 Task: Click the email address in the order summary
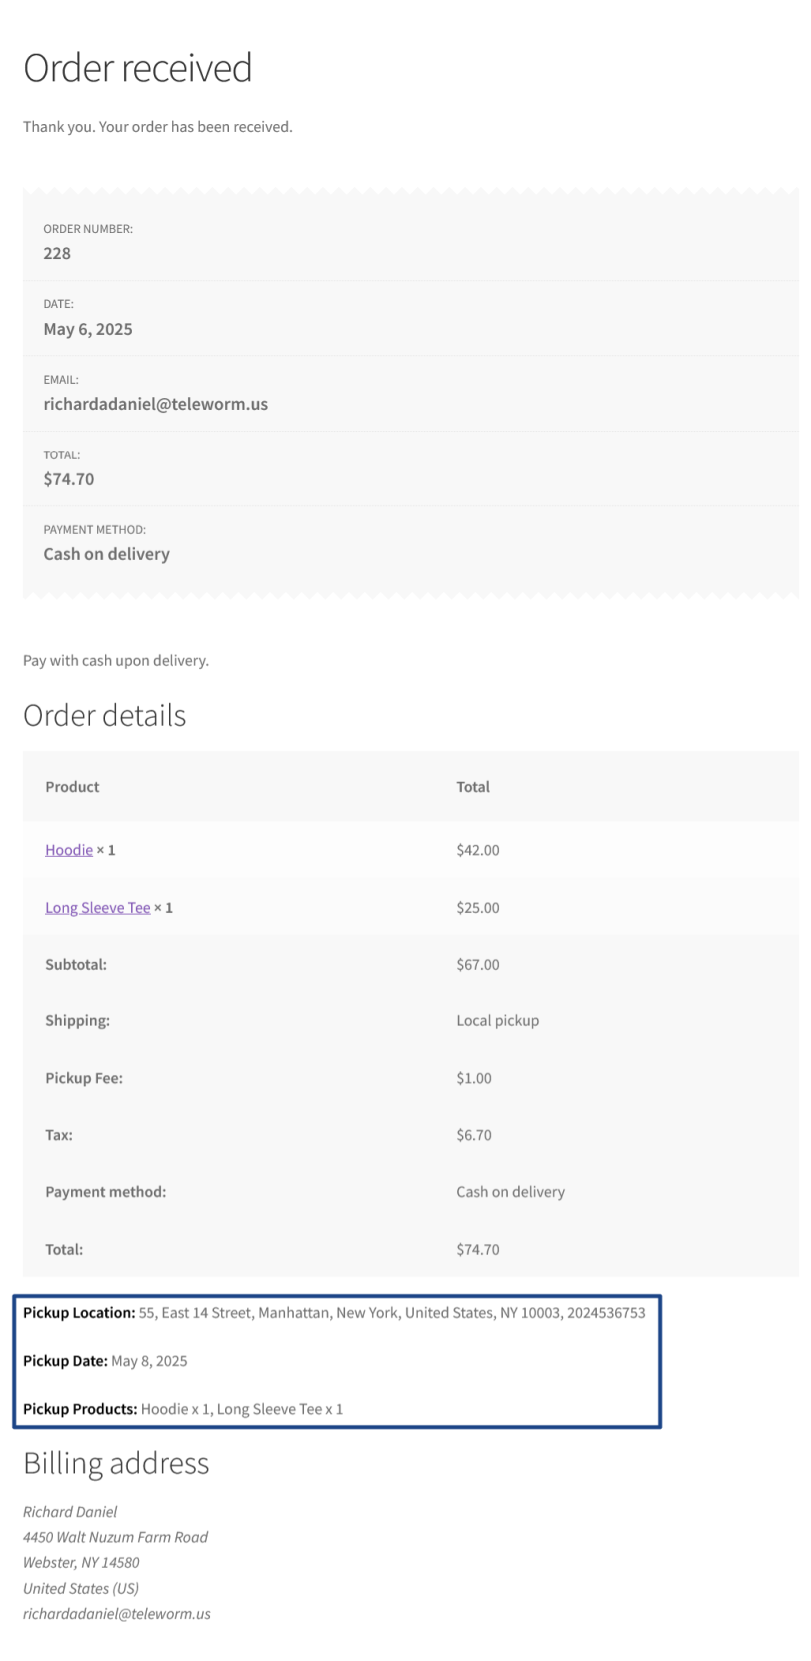(x=155, y=404)
